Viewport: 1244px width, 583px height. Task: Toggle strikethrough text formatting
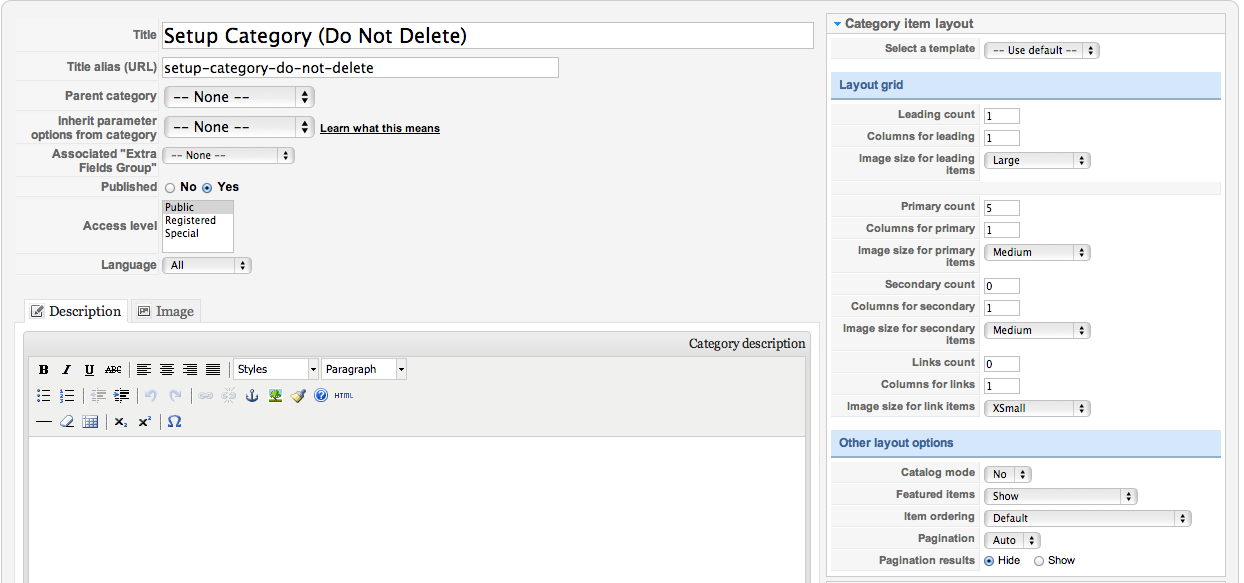tap(113, 370)
